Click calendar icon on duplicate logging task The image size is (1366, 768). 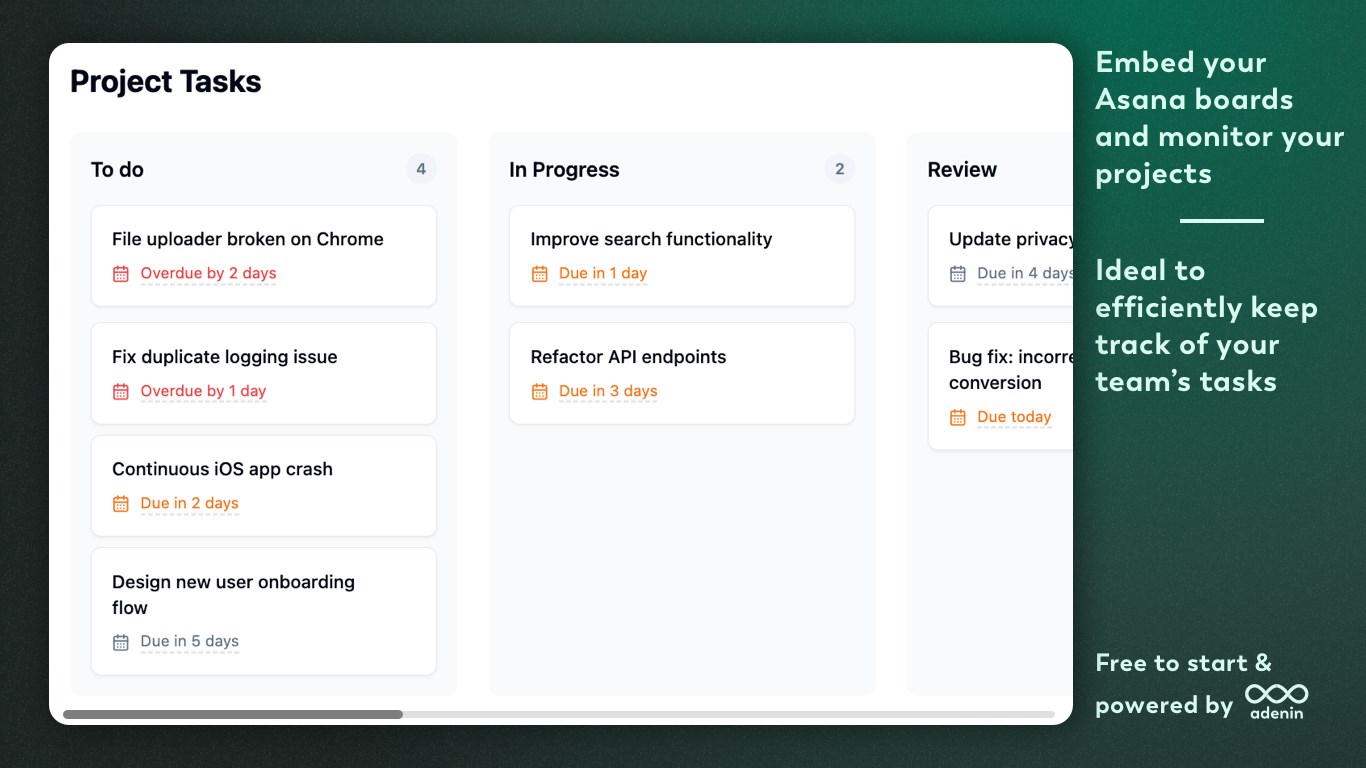pos(121,392)
